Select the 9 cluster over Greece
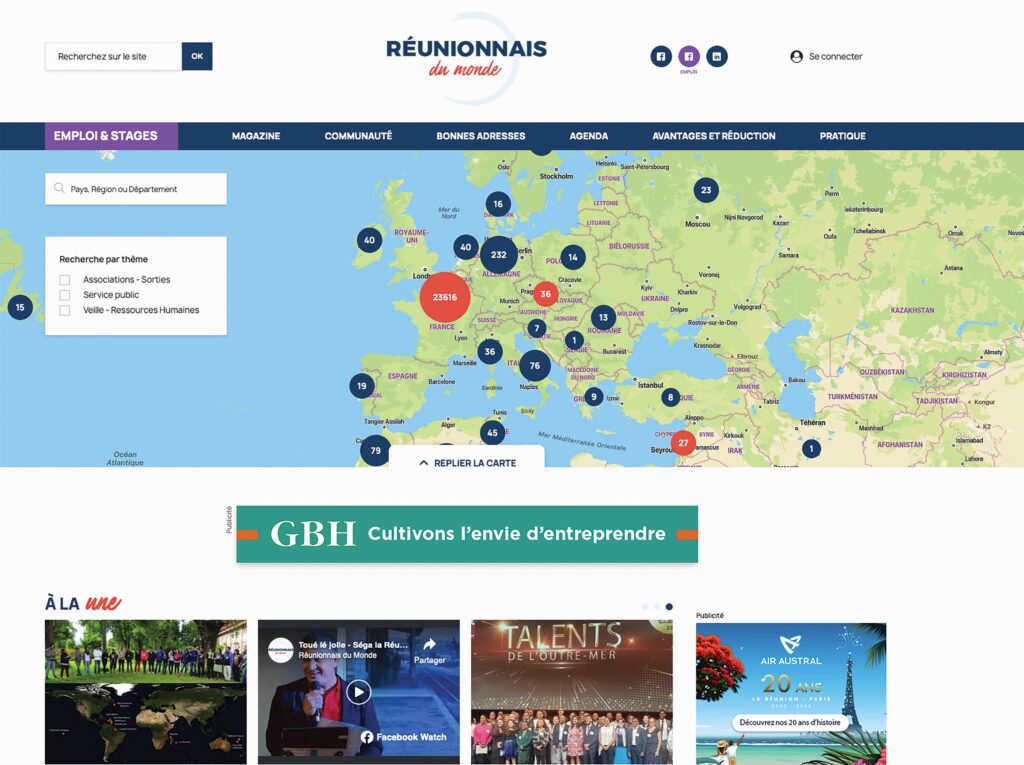 point(594,397)
